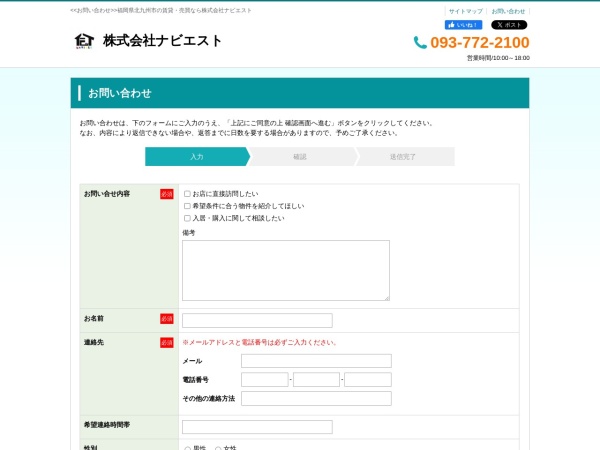Viewport: 600px width, 450px height.
Task: Focus the 備考 textarea
Action: point(286,271)
